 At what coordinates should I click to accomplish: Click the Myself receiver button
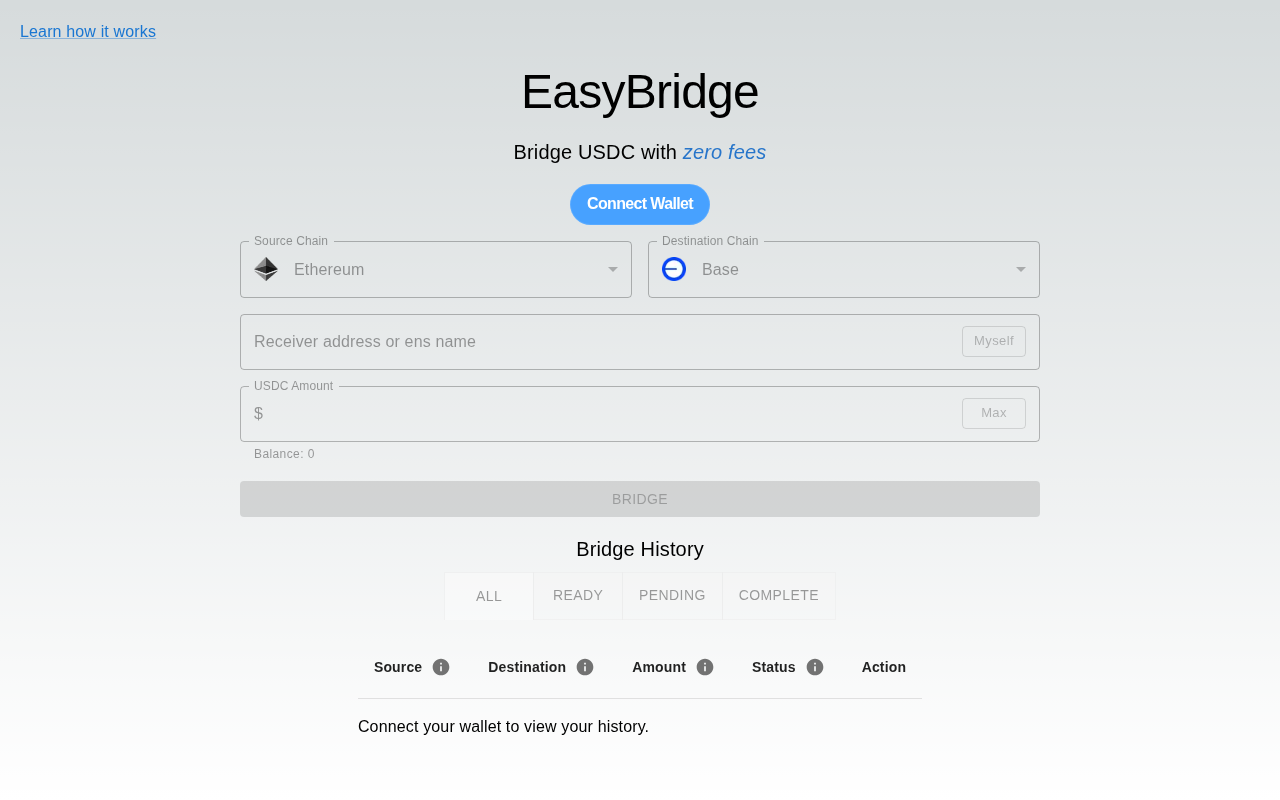(x=994, y=341)
